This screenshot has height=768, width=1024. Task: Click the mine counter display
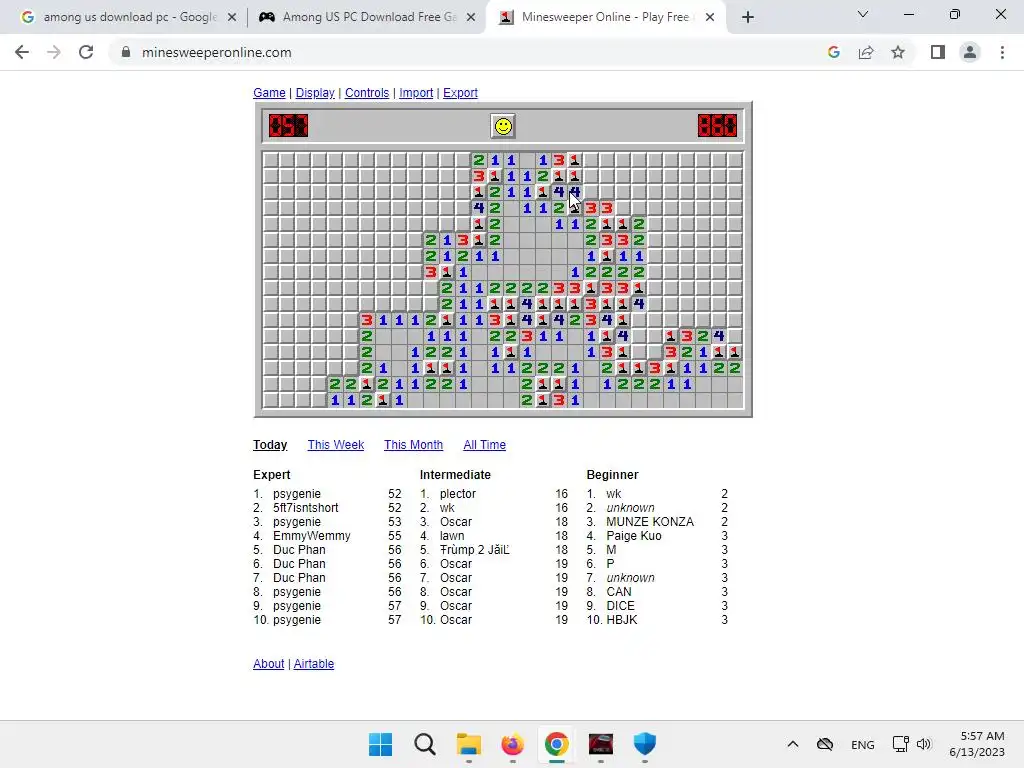pyautogui.click(x=288, y=125)
